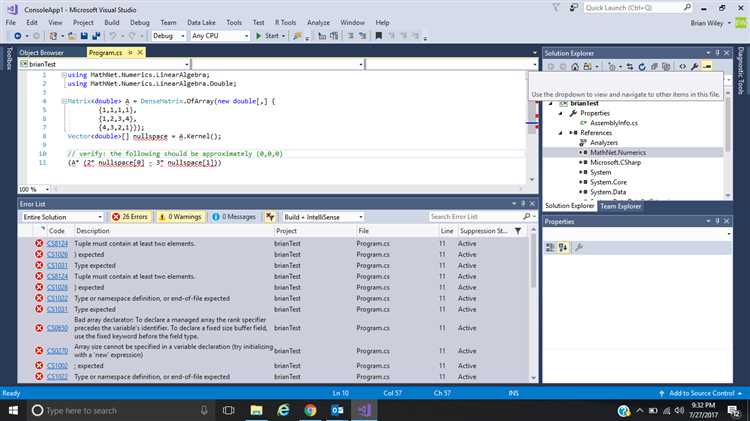Click the Task View taskbar icon
Image resolution: width=750 pixels, height=421 pixels.
tap(229, 410)
